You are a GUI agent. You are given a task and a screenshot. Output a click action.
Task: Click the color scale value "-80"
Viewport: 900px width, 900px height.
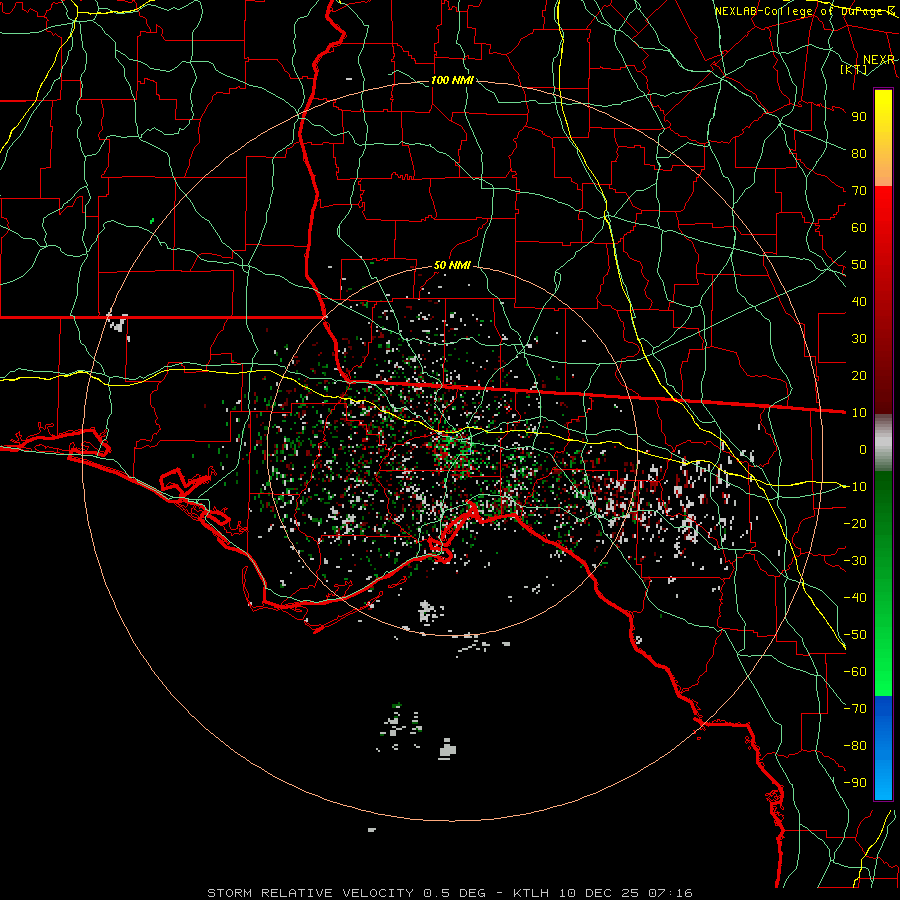(855, 746)
